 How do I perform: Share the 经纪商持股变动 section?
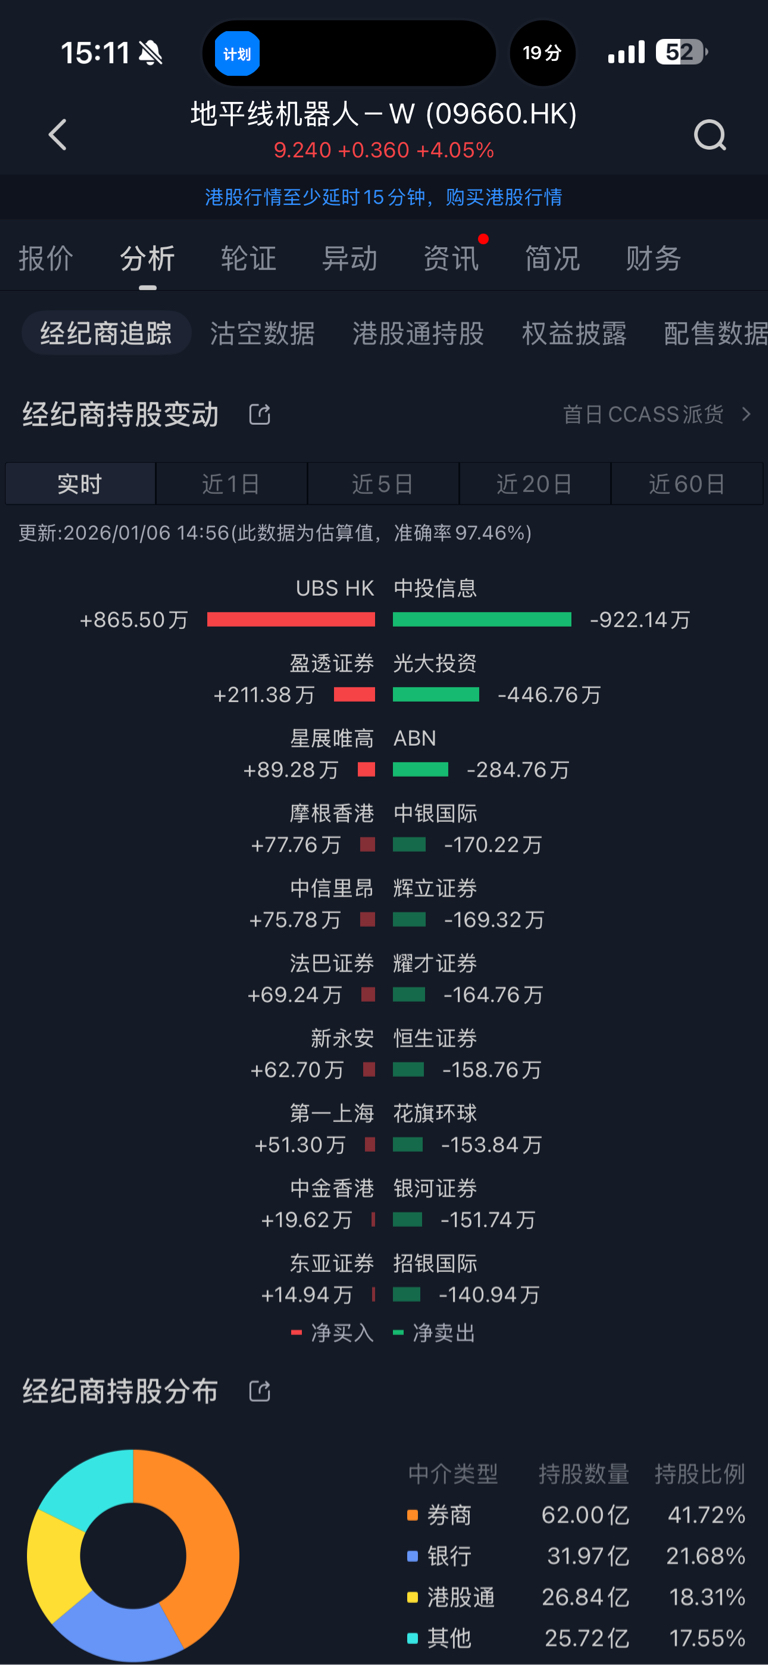click(260, 414)
